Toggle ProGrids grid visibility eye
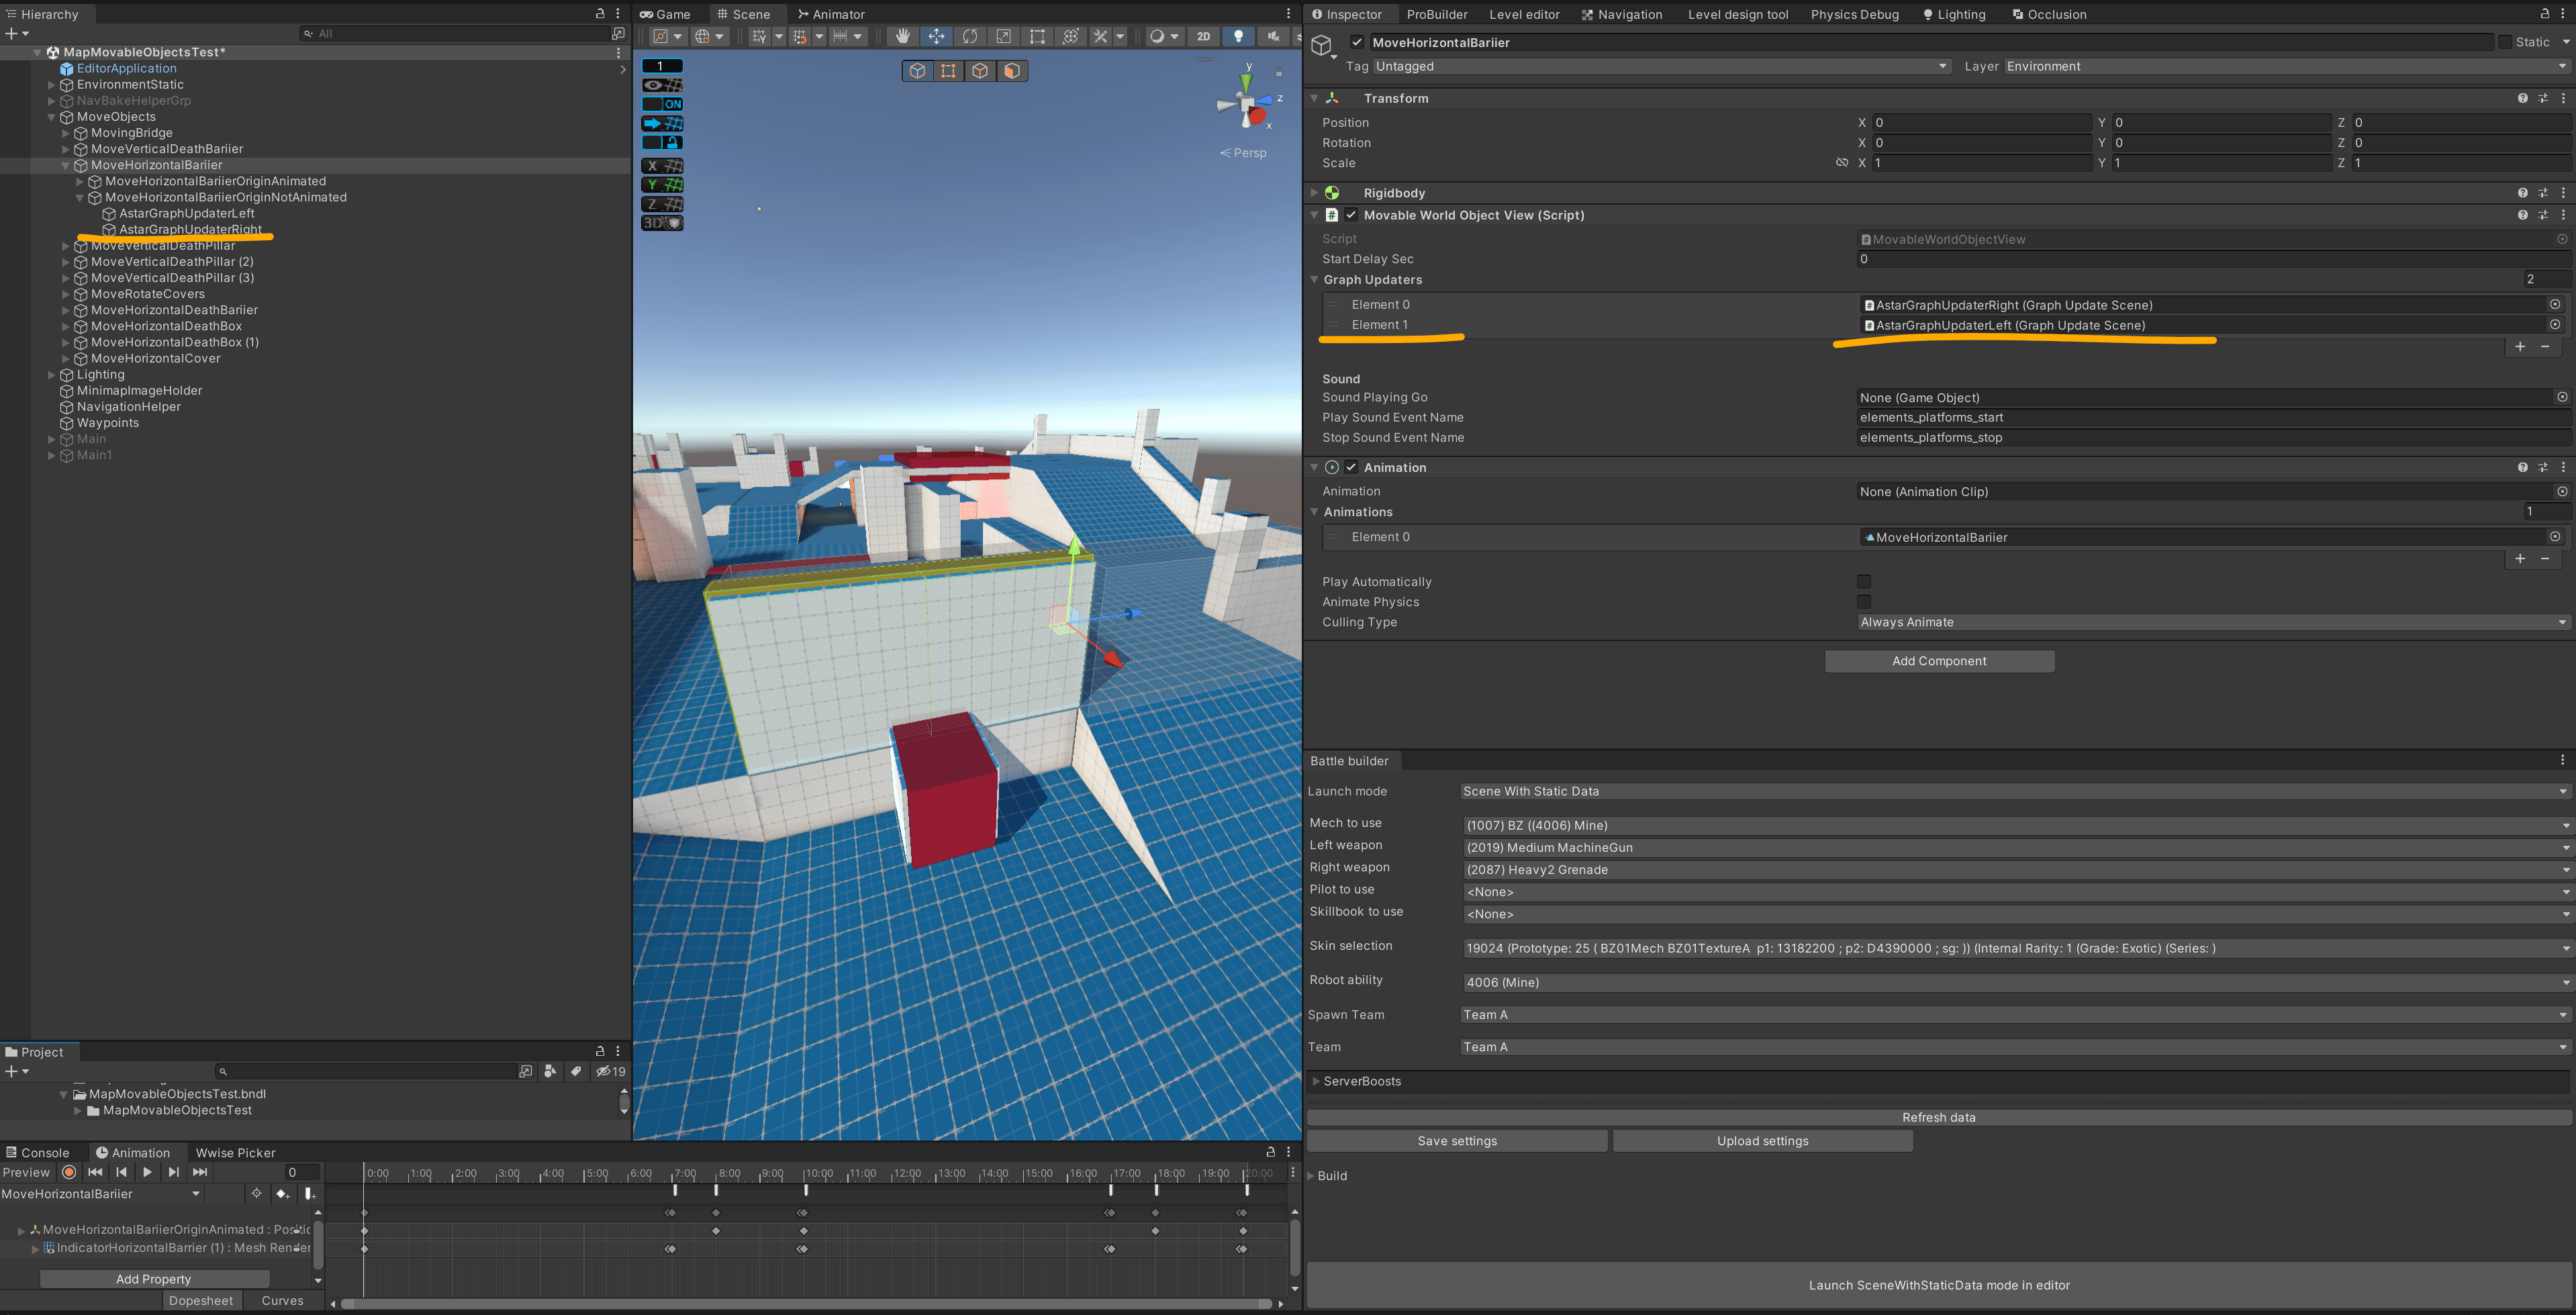 click(662, 85)
